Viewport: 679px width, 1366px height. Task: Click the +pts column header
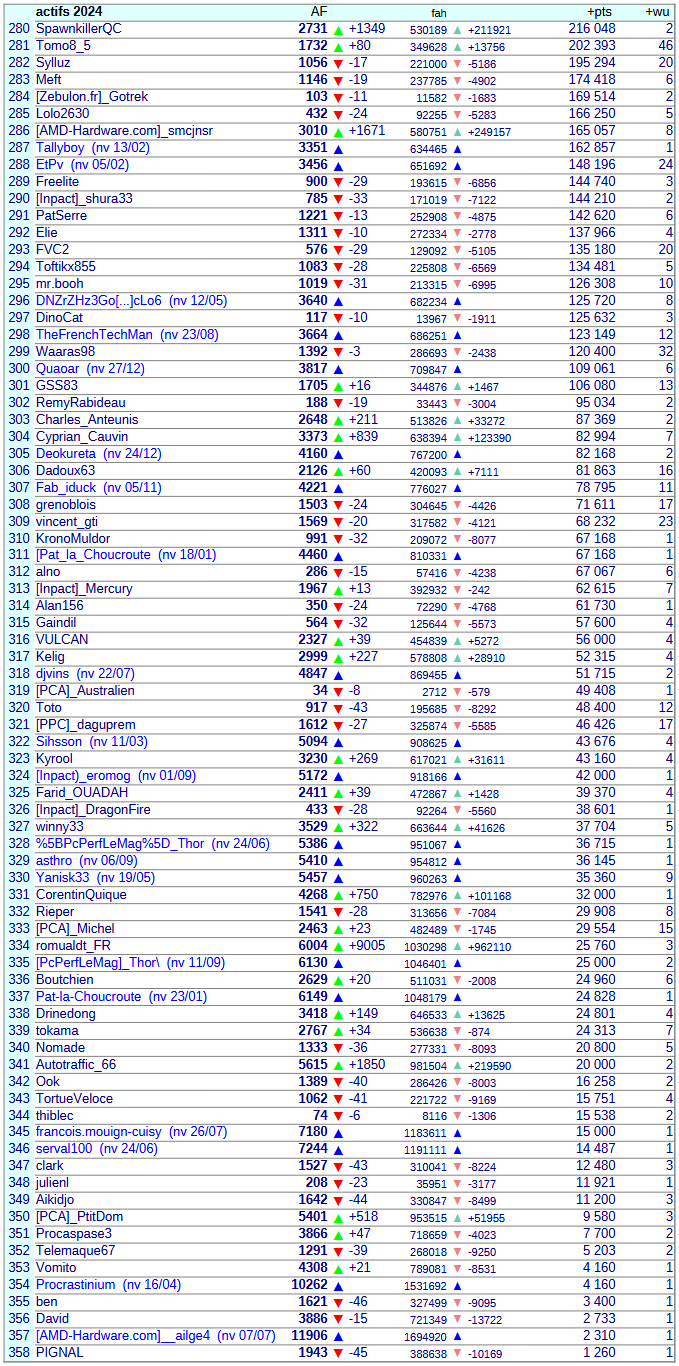point(599,11)
